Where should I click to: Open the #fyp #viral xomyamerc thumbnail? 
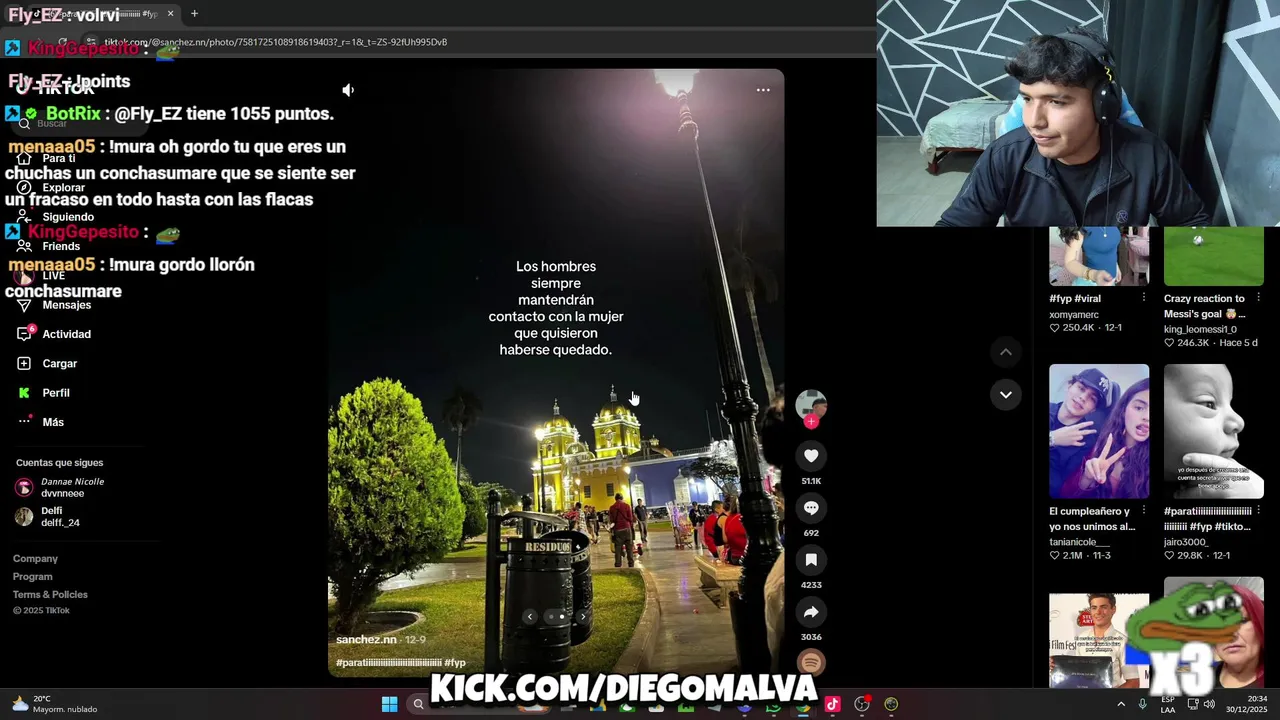coord(1099,256)
